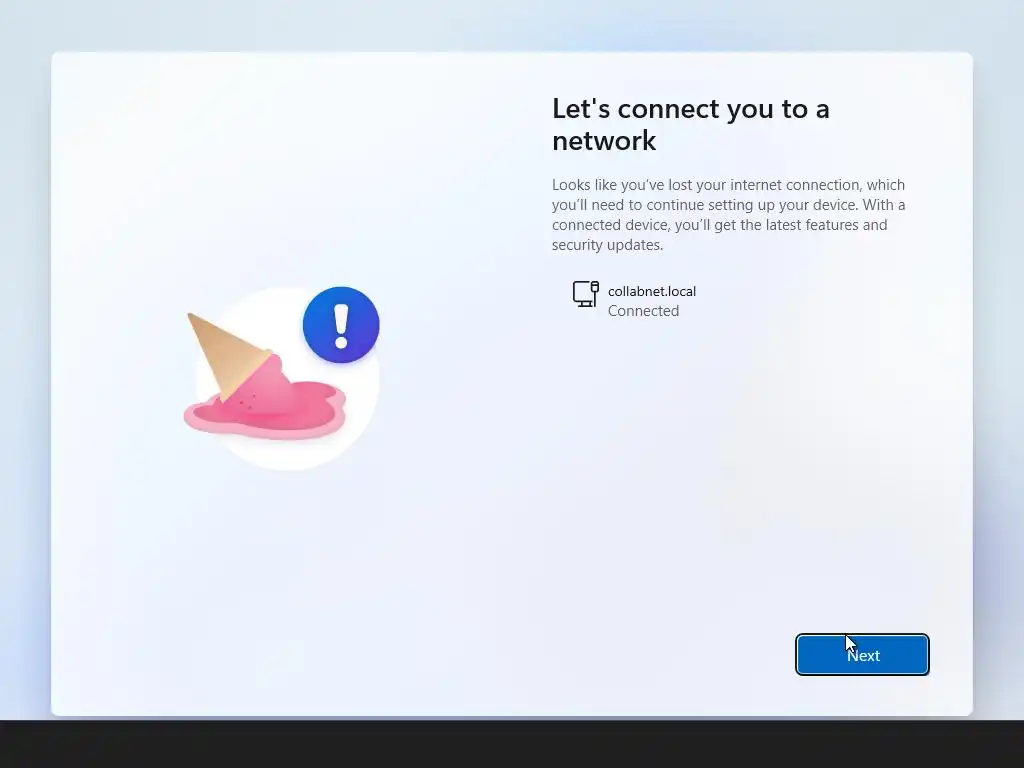Click the dropped ice cream cone

tap(230, 355)
